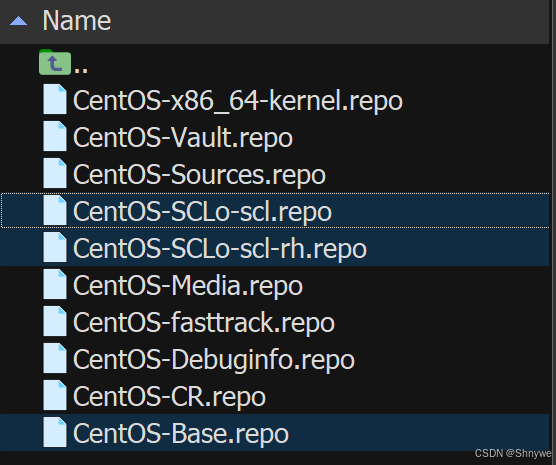The height and width of the screenshot is (465, 556).
Task: Click the parent directory up-folder icon
Action: pyautogui.click(x=55, y=62)
